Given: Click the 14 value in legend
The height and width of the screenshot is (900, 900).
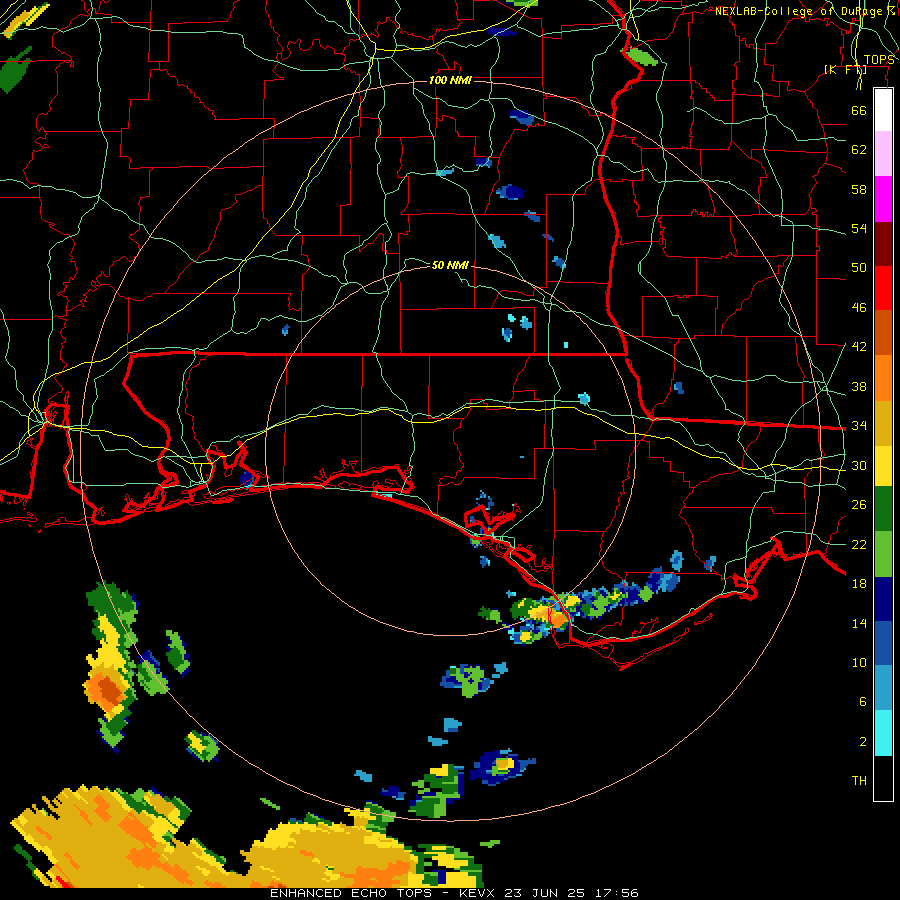Looking at the screenshot, I should (x=859, y=623).
